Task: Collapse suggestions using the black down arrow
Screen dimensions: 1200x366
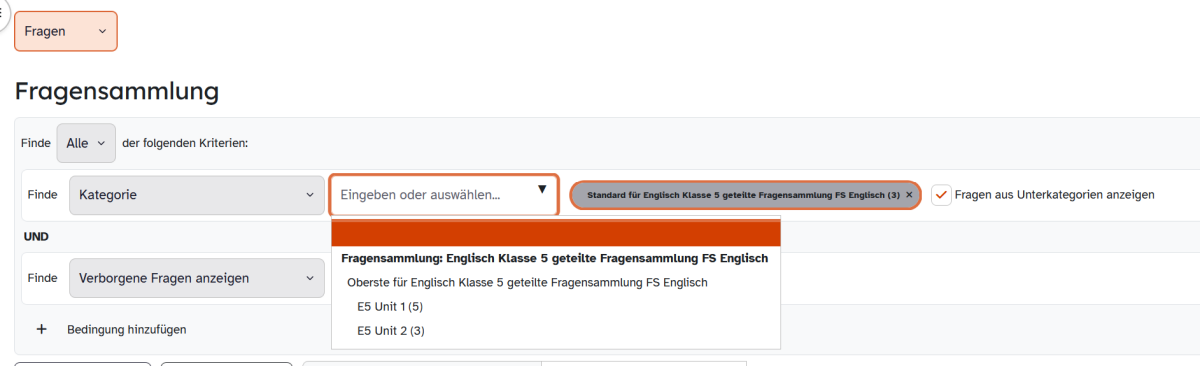Action: pos(542,189)
